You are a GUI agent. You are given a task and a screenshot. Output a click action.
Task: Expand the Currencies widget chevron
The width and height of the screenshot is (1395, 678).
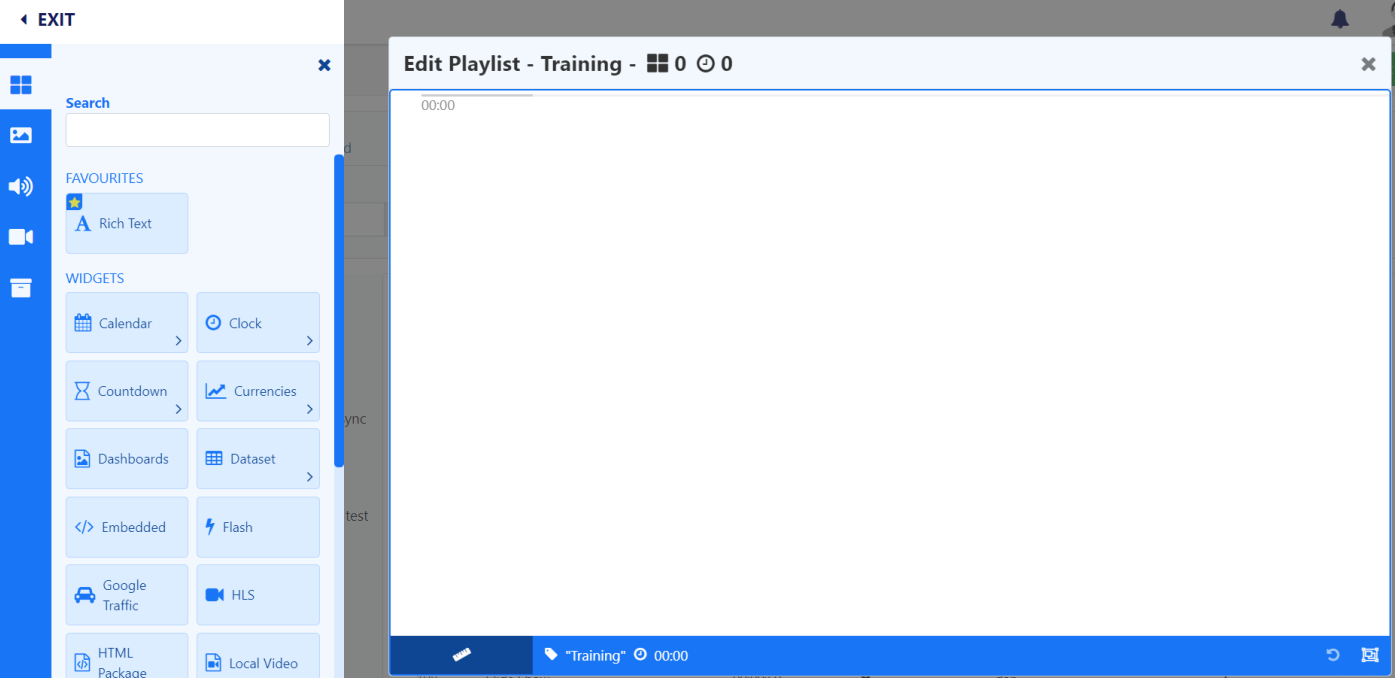pos(310,409)
